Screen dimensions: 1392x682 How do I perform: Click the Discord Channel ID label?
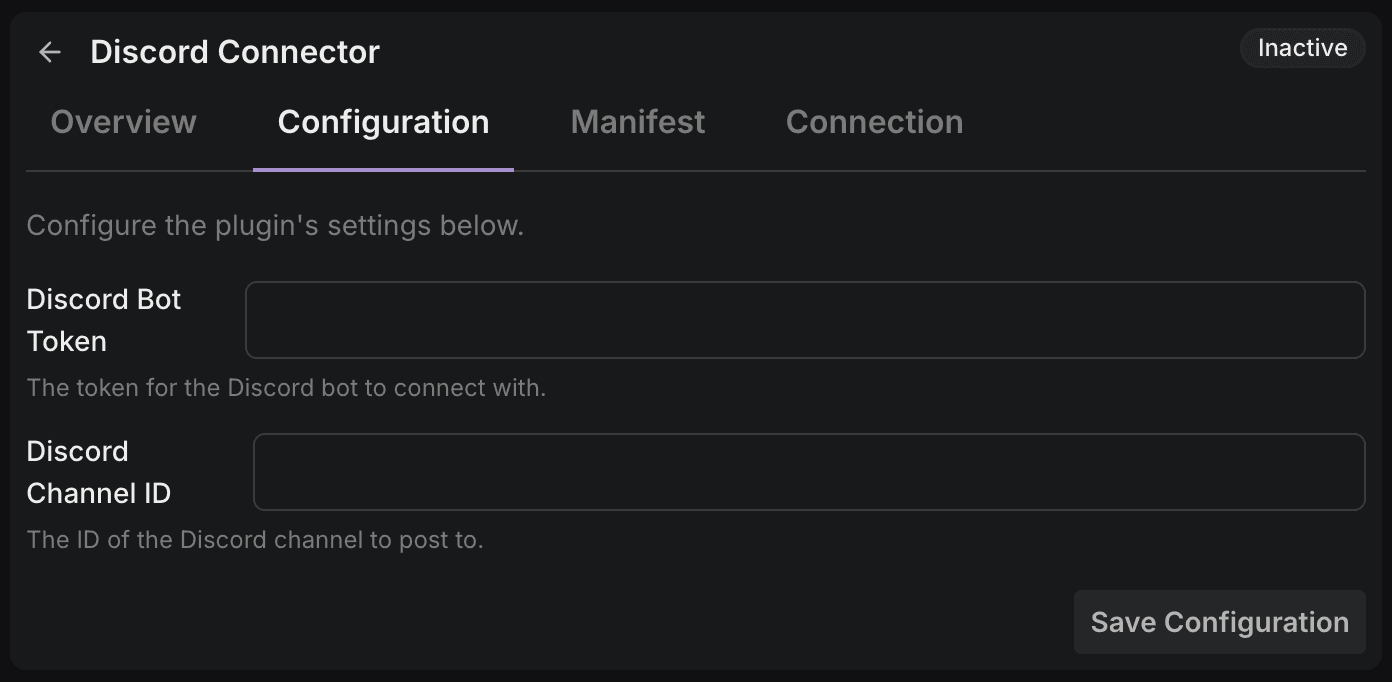[x=97, y=471]
